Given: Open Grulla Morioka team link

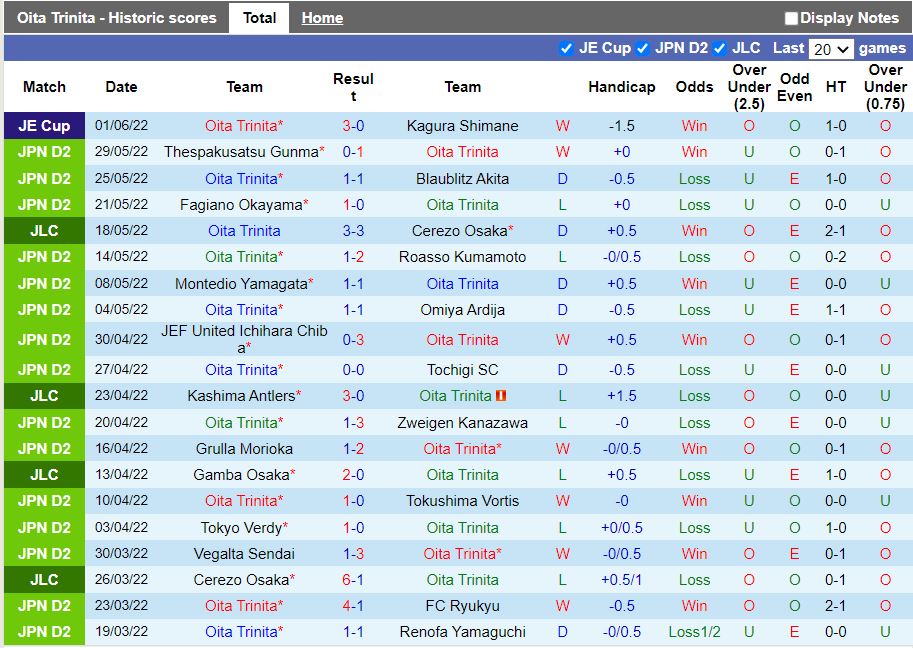Looking at the screenshot, I should 244,449.
